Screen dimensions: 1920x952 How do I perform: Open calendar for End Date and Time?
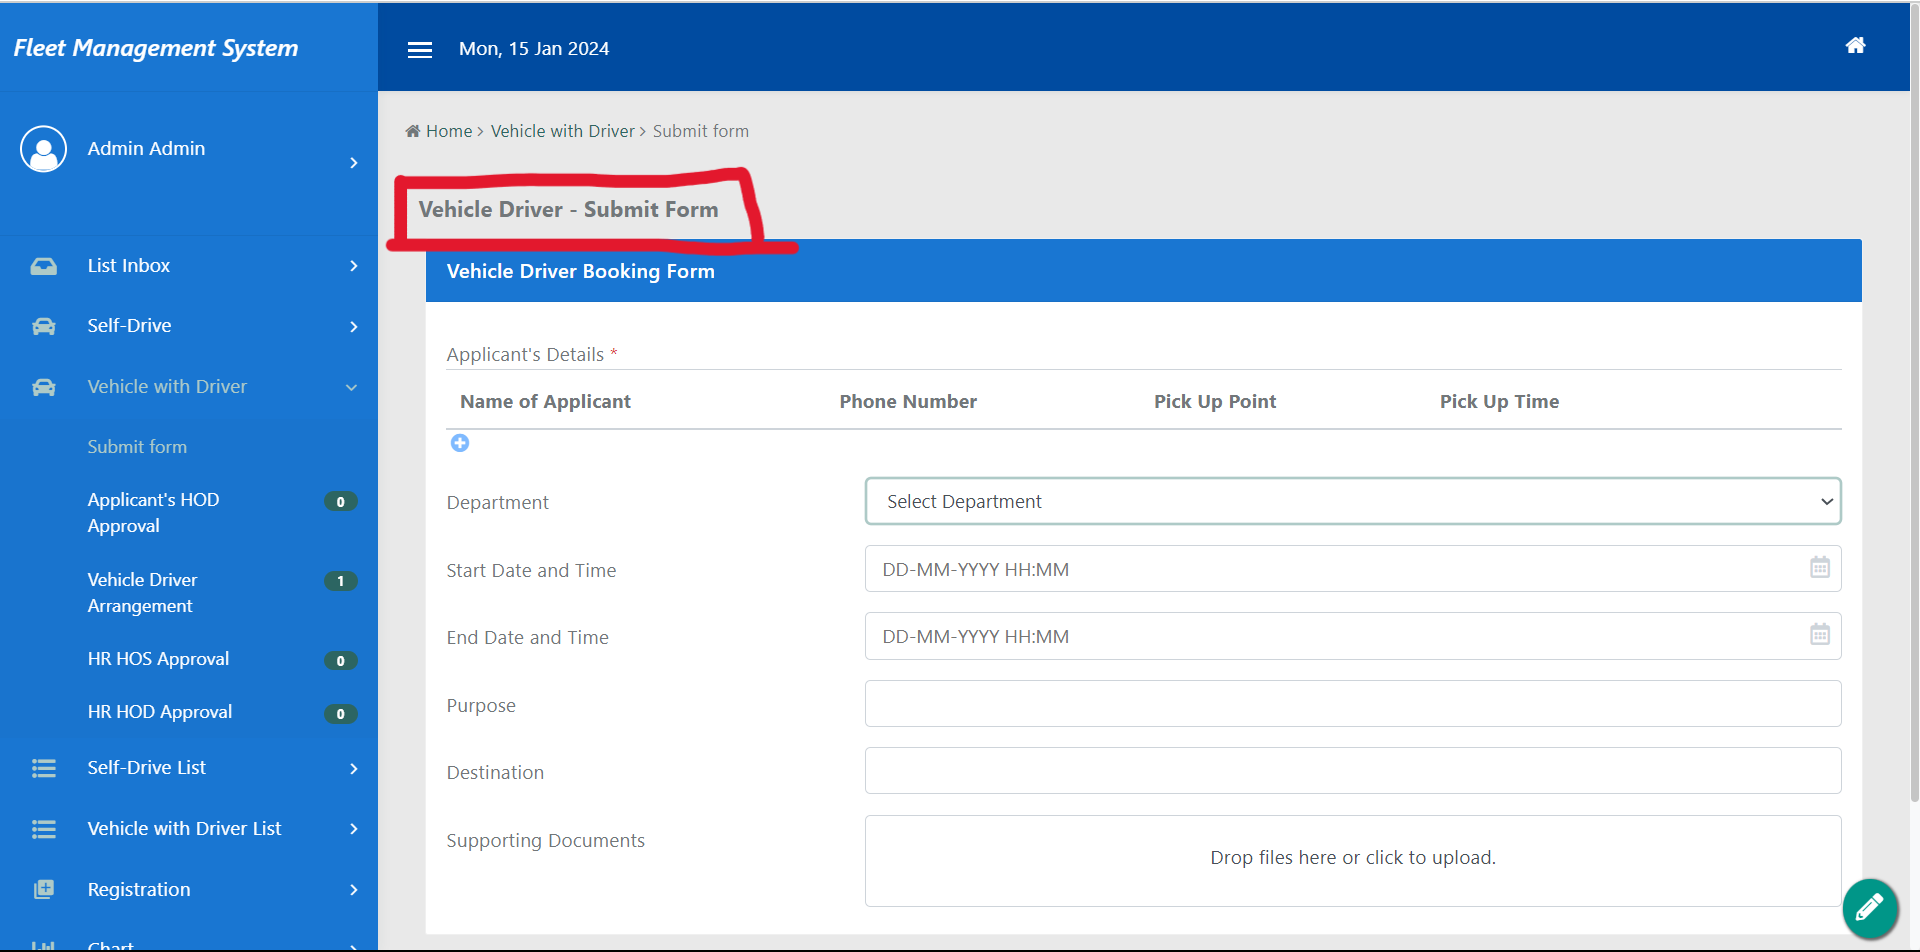tap(1819, 634)
